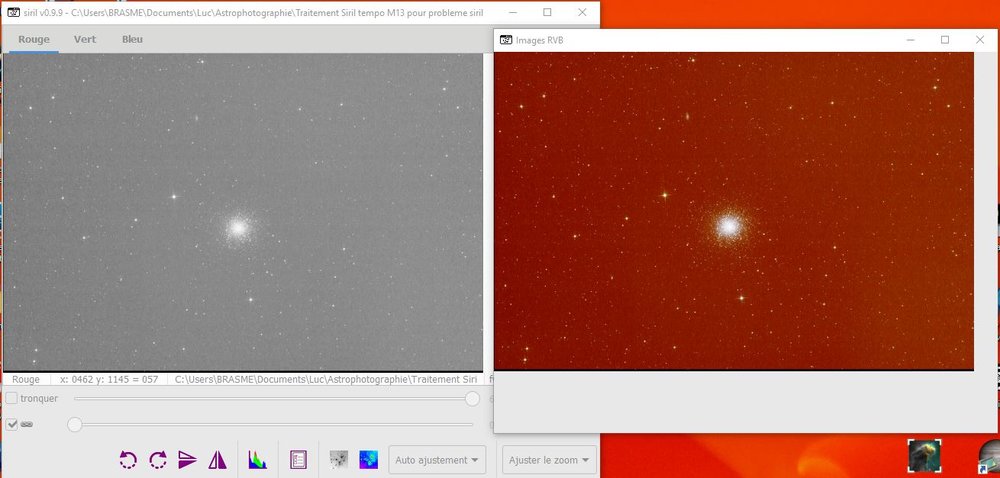Screen dimensions: 1000x478
Task: Click the file path in status bar
Action: 326,379
